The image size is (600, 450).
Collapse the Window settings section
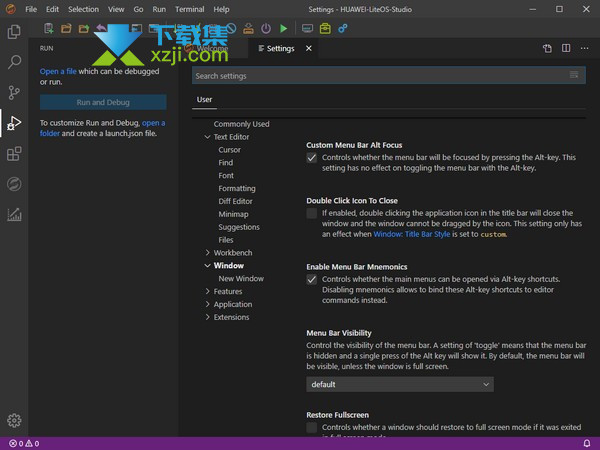click(x=207, y=266)
